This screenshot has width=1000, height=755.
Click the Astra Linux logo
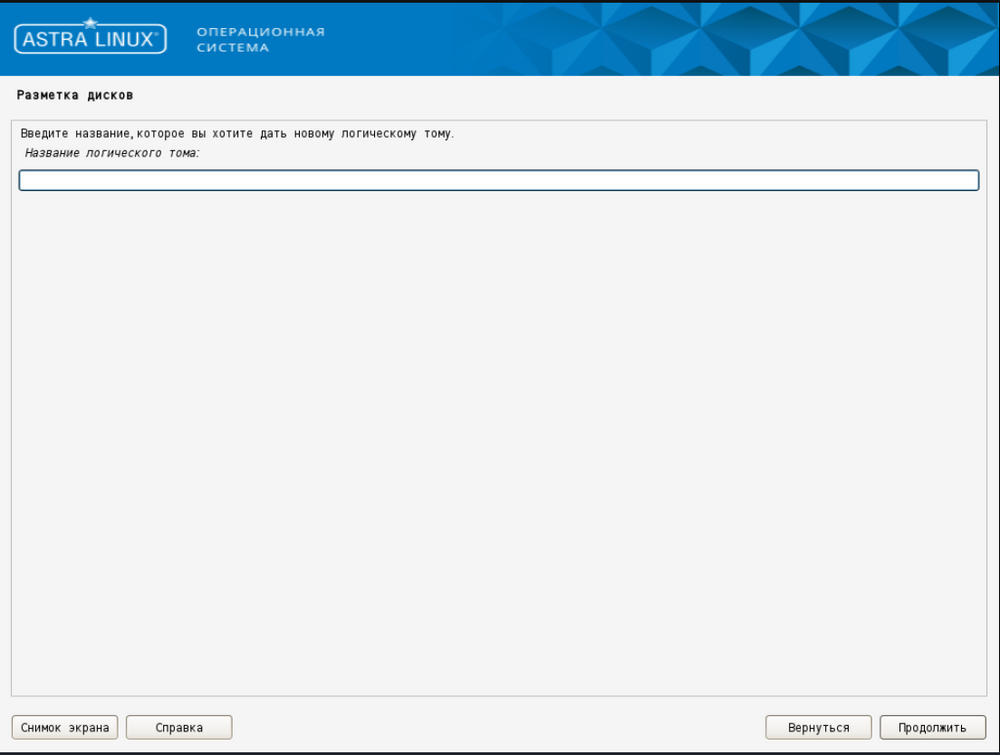tap(90, 39)
